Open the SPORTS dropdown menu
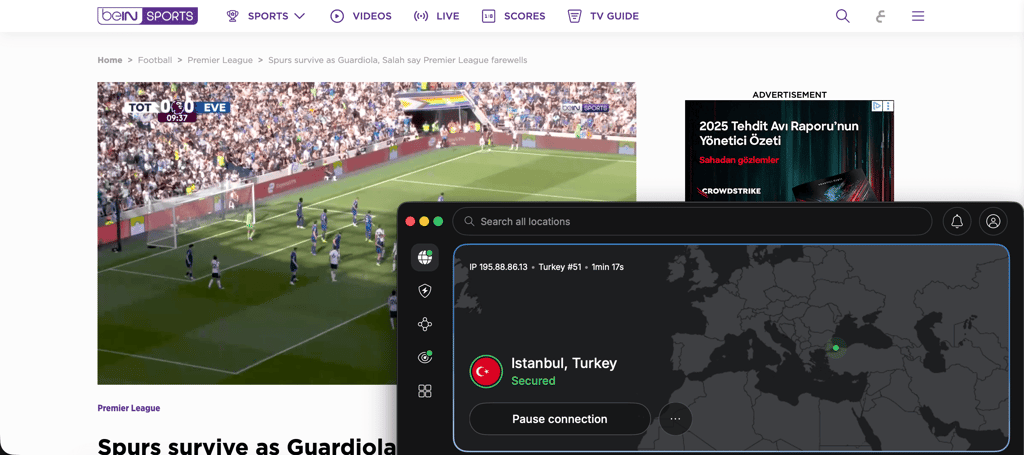This screenshot has width=1024, height=455. 276,16
